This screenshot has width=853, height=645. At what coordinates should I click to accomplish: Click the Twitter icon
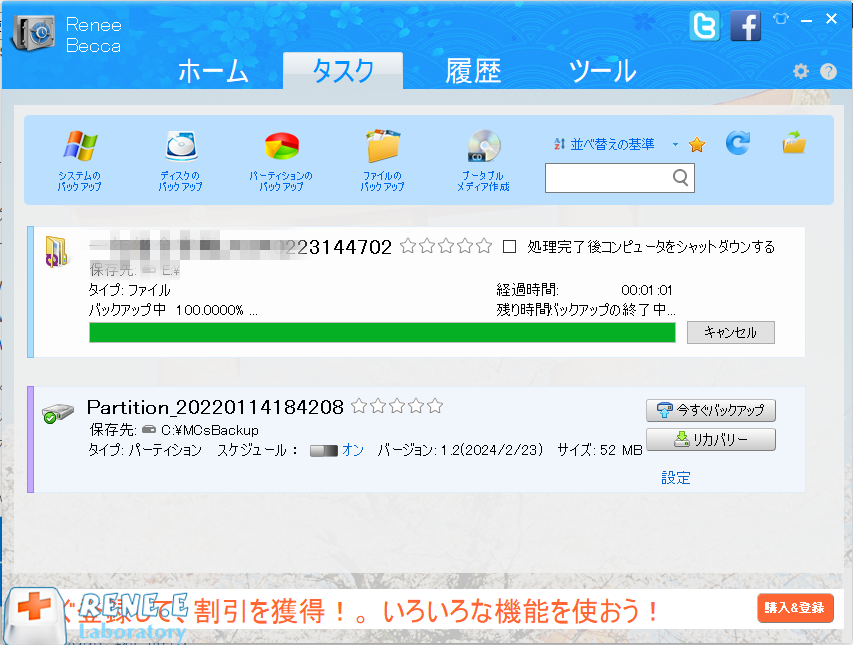tap(704, 26)
